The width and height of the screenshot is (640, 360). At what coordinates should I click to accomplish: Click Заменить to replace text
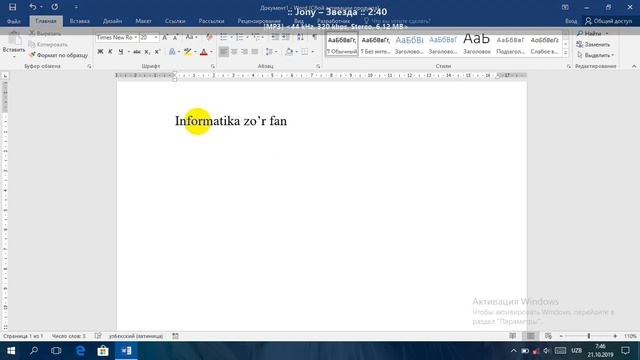(593, 44)
